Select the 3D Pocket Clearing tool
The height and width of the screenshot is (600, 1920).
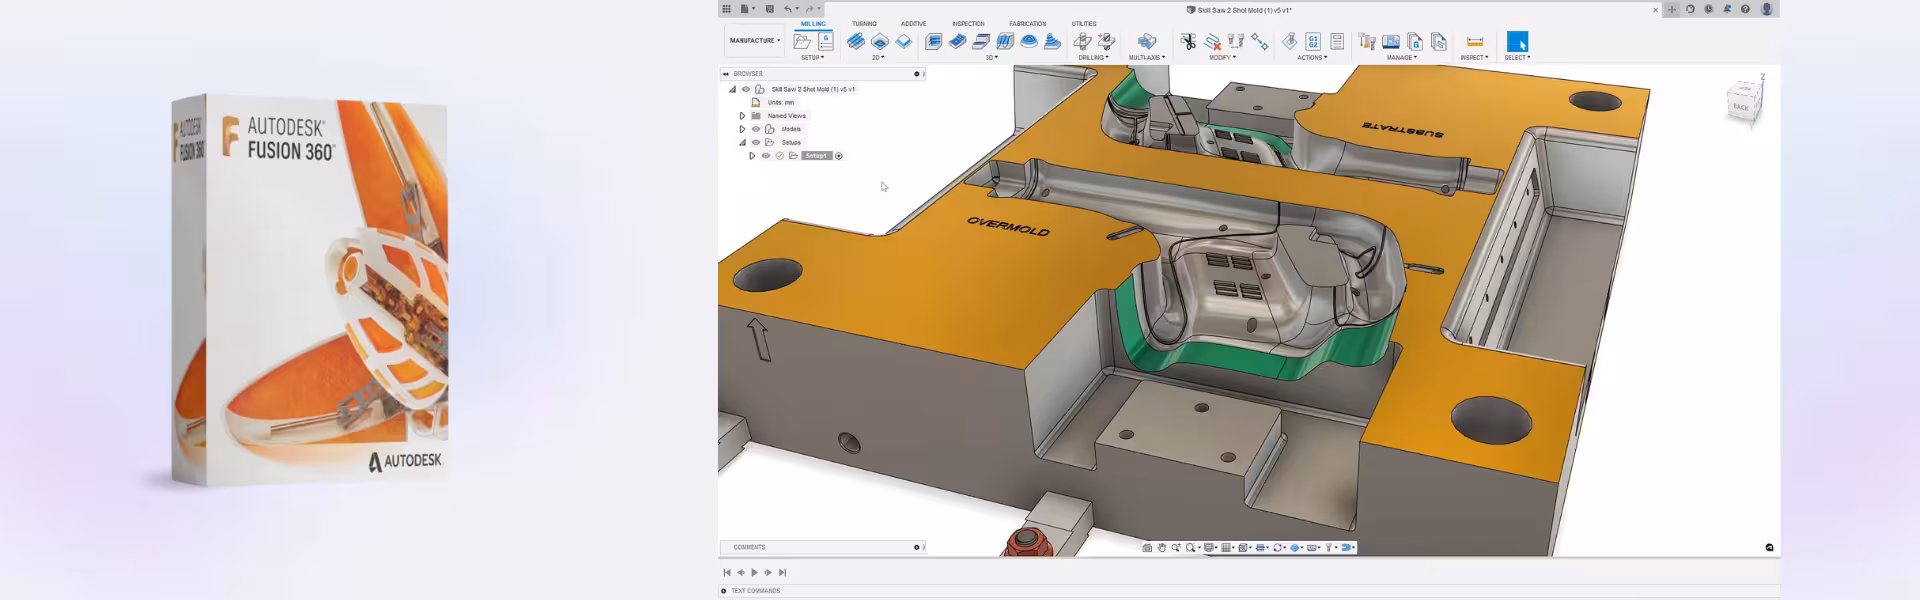click(957, 41)
